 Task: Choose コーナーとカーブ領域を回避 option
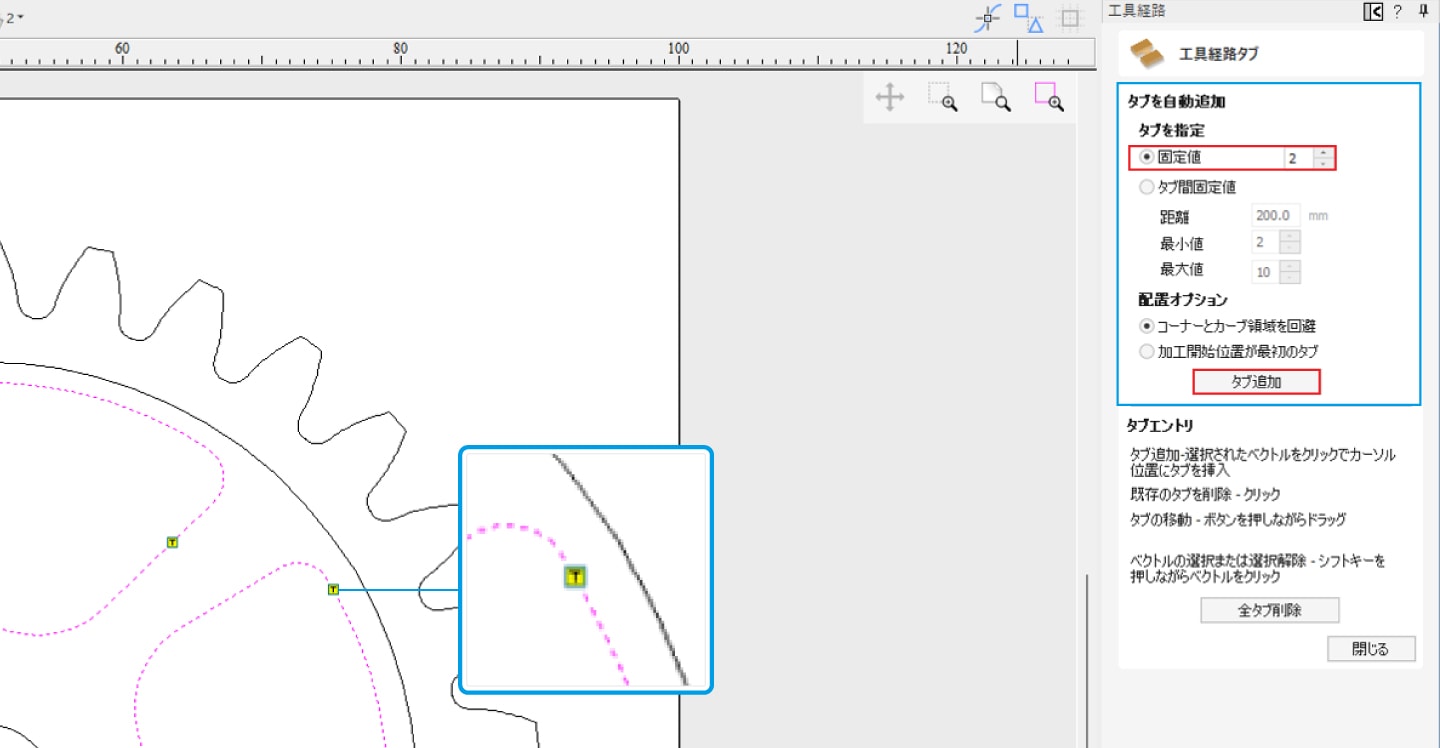[x=1148, y=326]
